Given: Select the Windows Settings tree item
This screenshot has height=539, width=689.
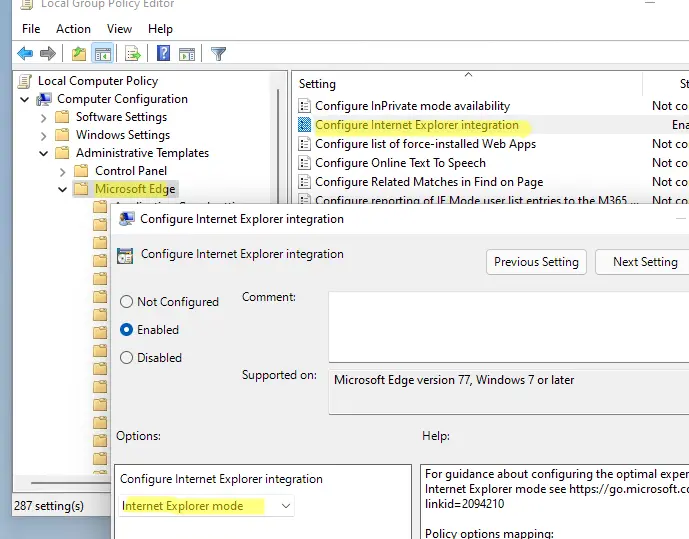Looking at the screenshot, I should coord(123,135).
